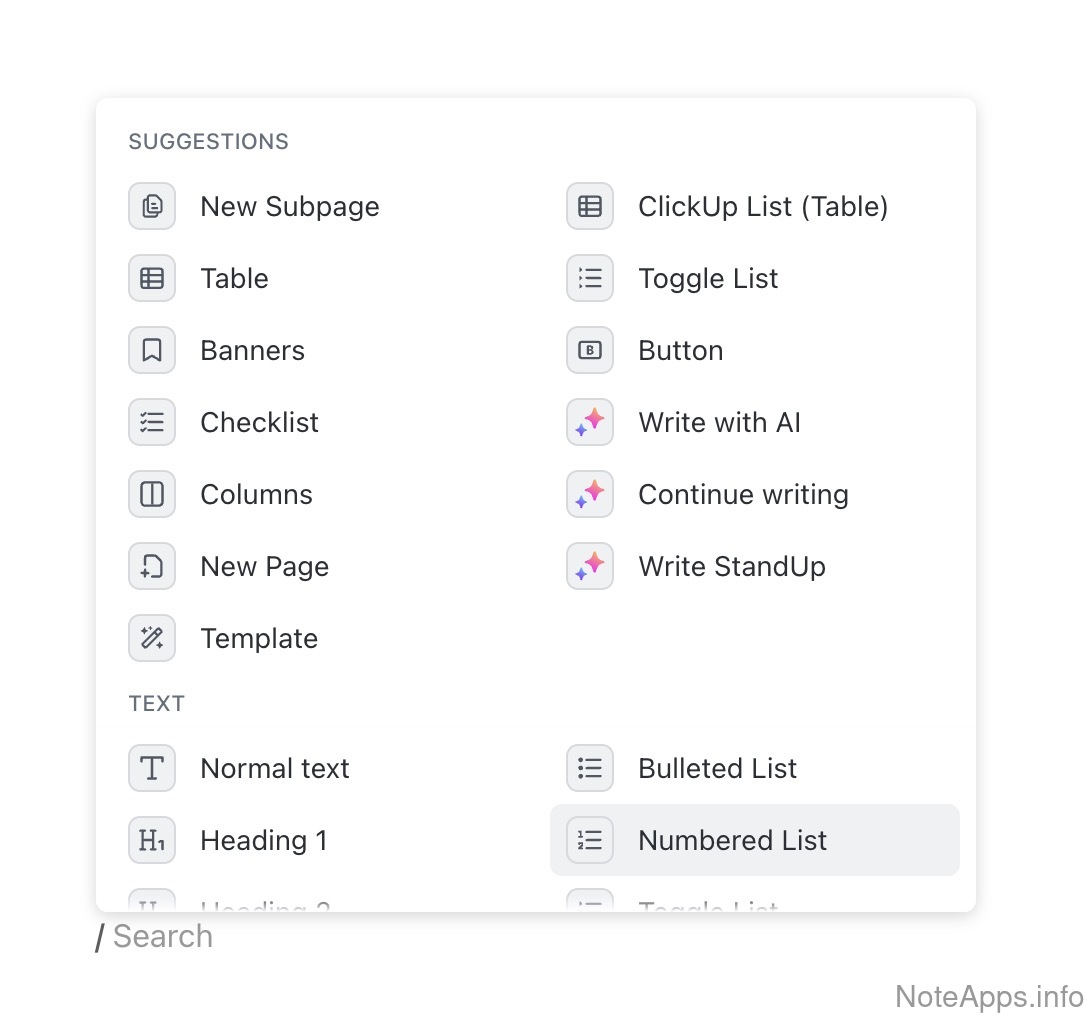Click the Normal text T icon

point(152,769)
